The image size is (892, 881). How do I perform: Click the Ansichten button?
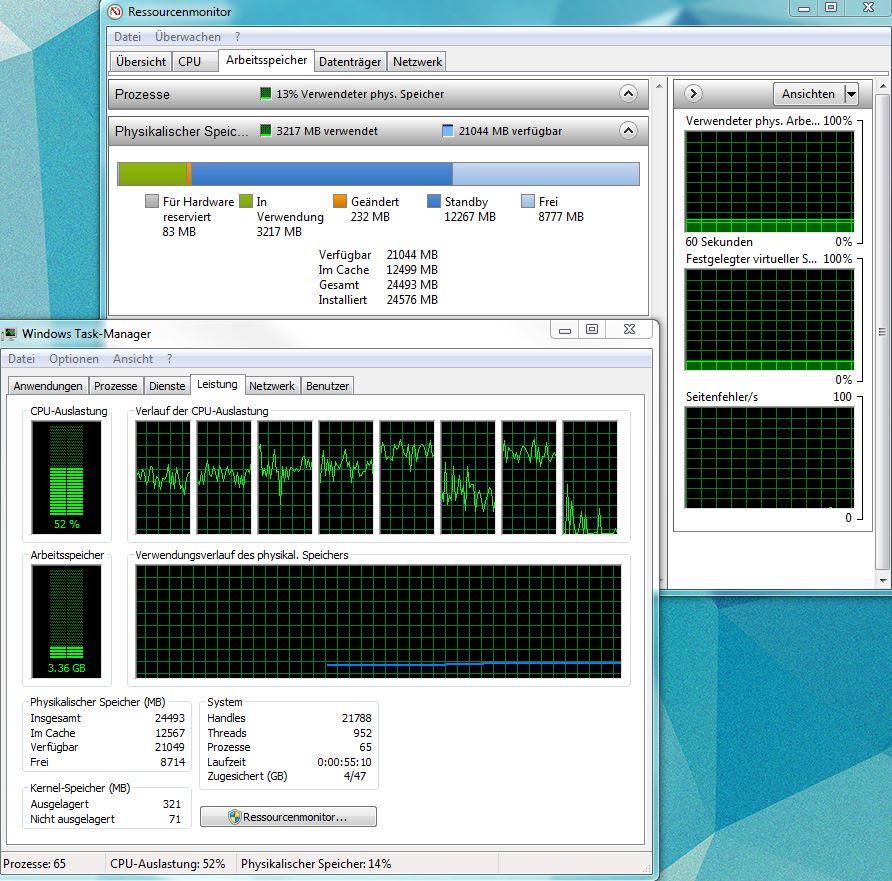[x=808, y=94]
